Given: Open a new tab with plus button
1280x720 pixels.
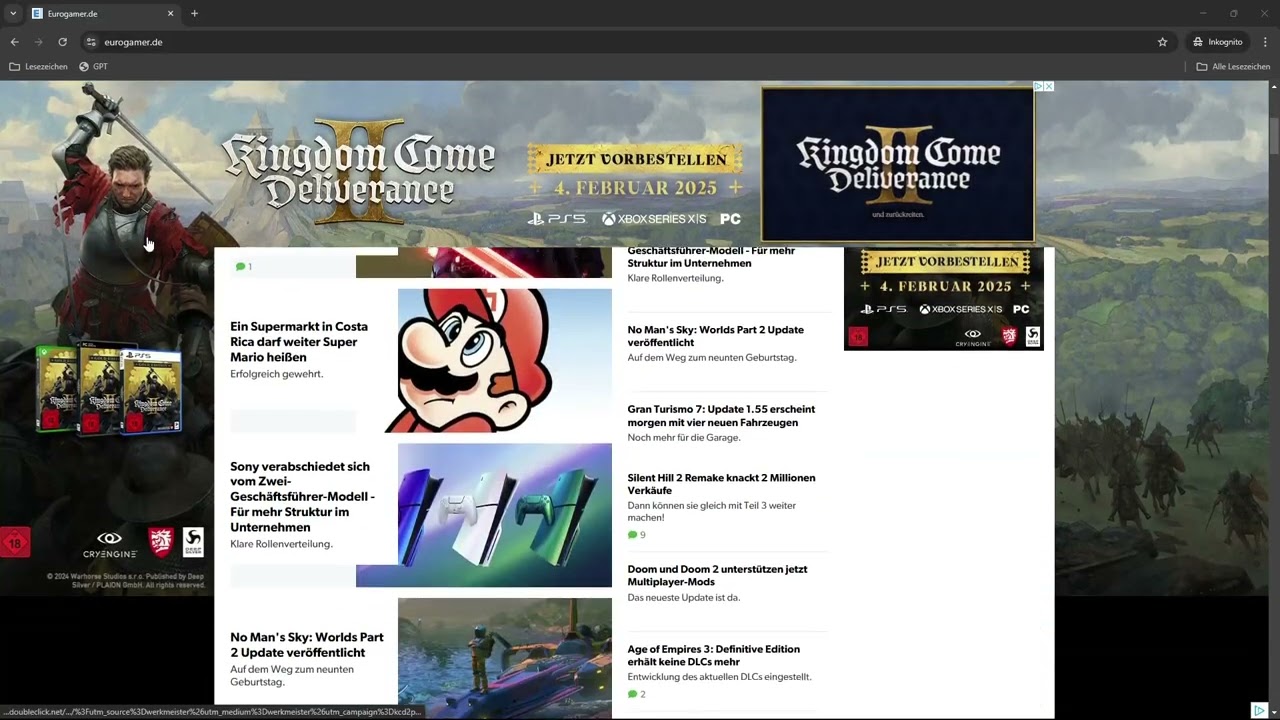Looking at the screenshot, I should pos(194,13).
